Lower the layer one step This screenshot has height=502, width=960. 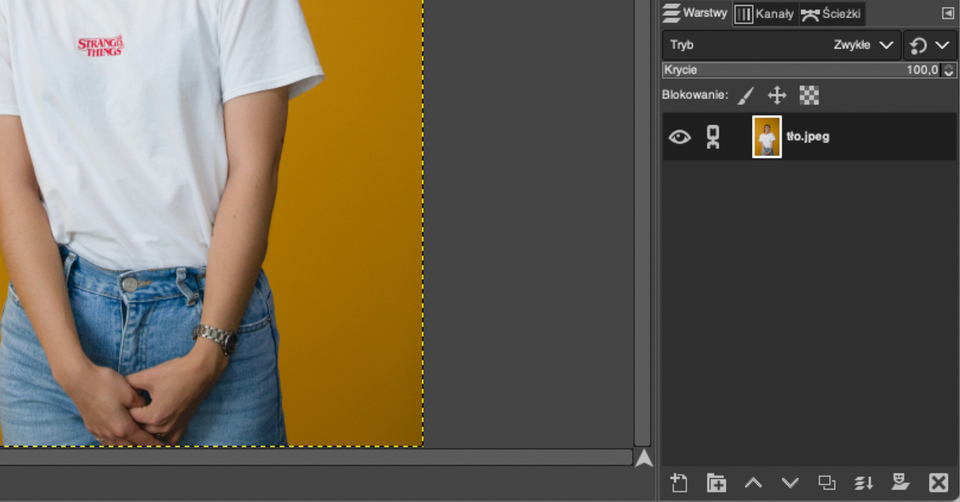point(790,483)
